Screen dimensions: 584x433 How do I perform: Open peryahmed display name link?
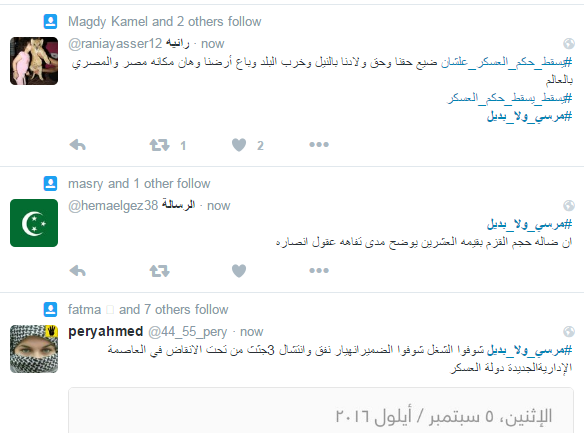(106, 331)
